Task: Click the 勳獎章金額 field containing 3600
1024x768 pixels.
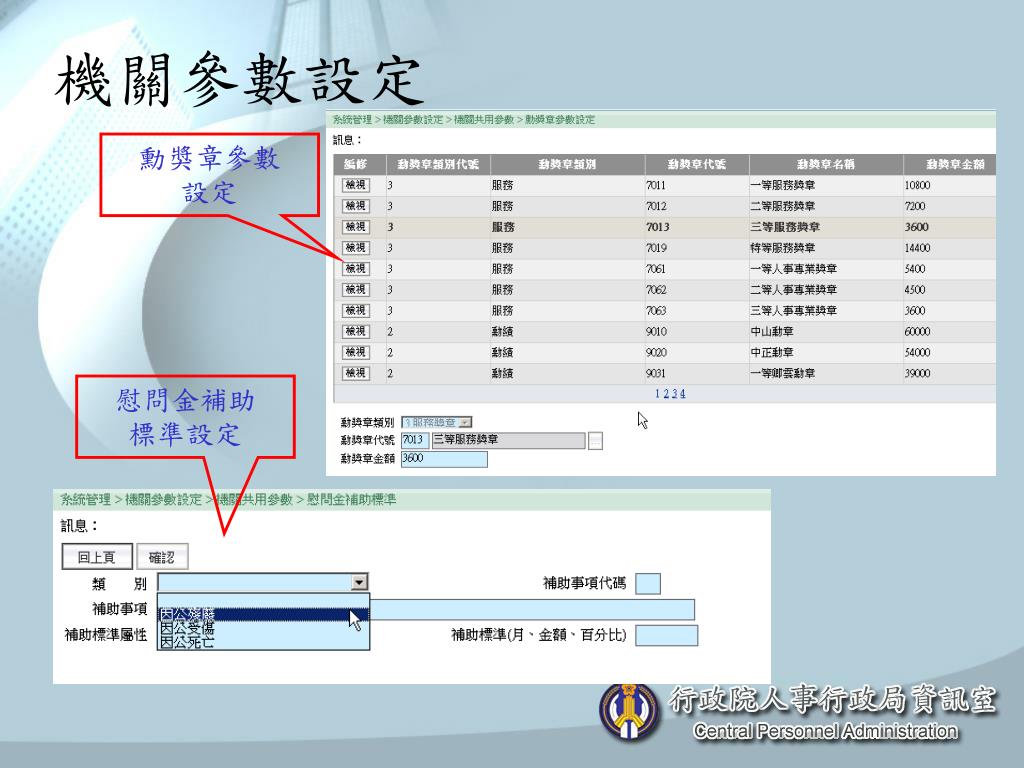Action: pos(444,458)
